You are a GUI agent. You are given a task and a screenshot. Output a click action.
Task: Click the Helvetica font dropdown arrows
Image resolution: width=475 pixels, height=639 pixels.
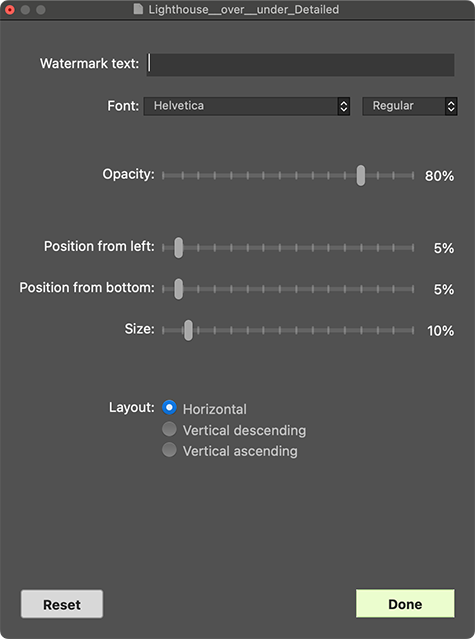tap(344, 106)
